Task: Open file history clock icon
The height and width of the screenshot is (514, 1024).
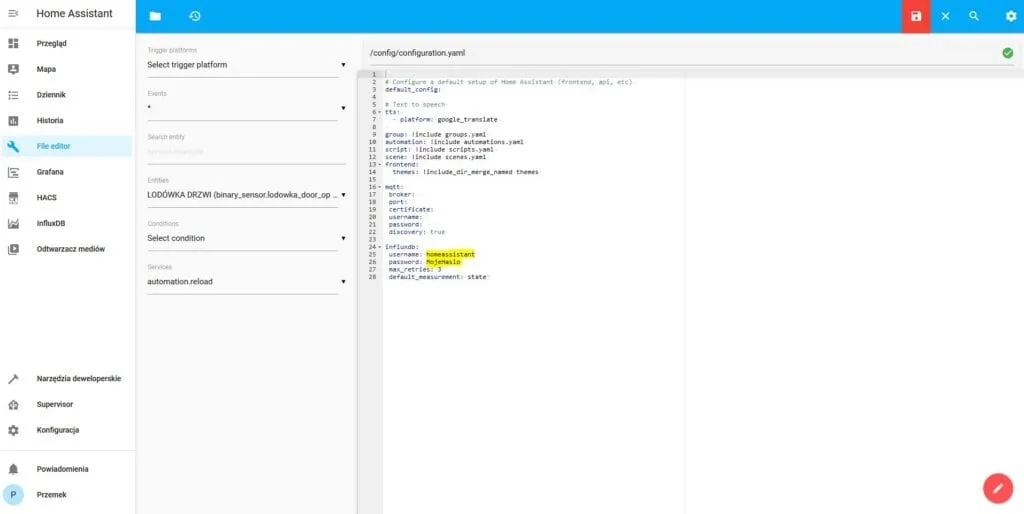Action: 195,16
